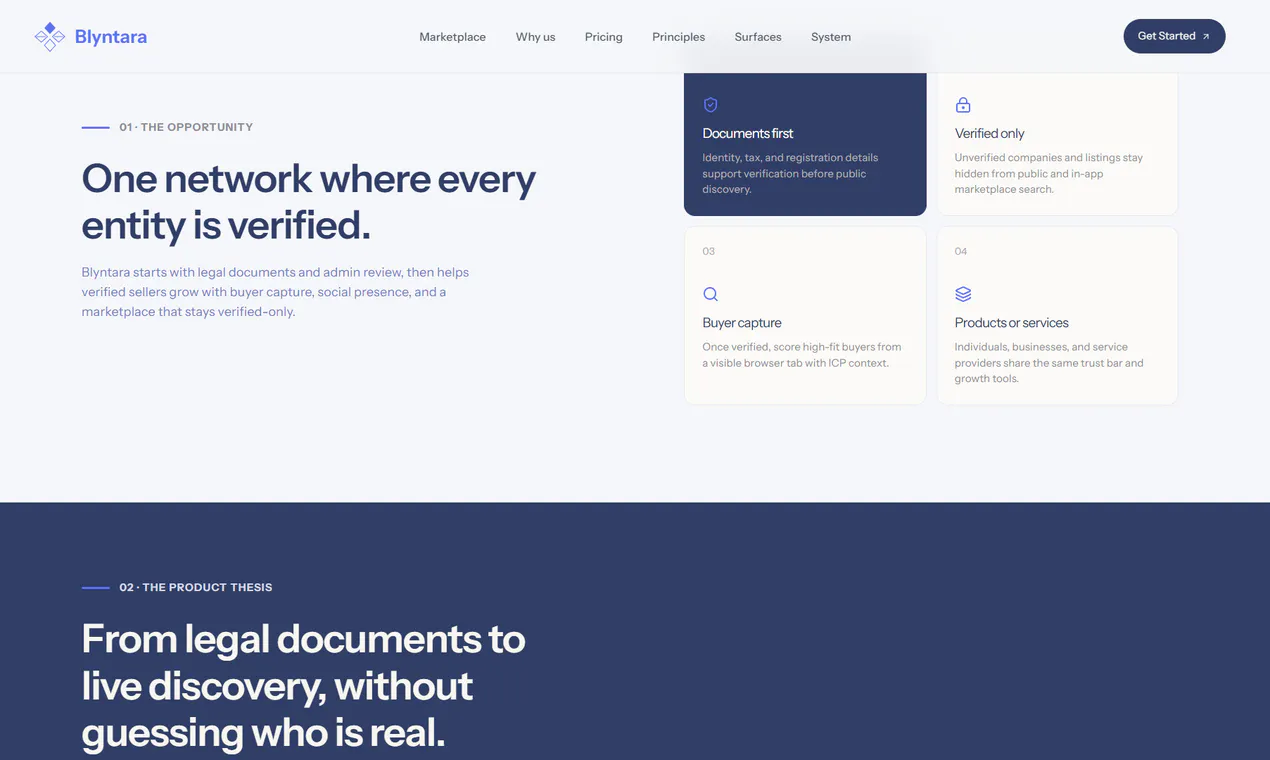
Task: Open the Marketplace nav item
Action: click(452, 37)
